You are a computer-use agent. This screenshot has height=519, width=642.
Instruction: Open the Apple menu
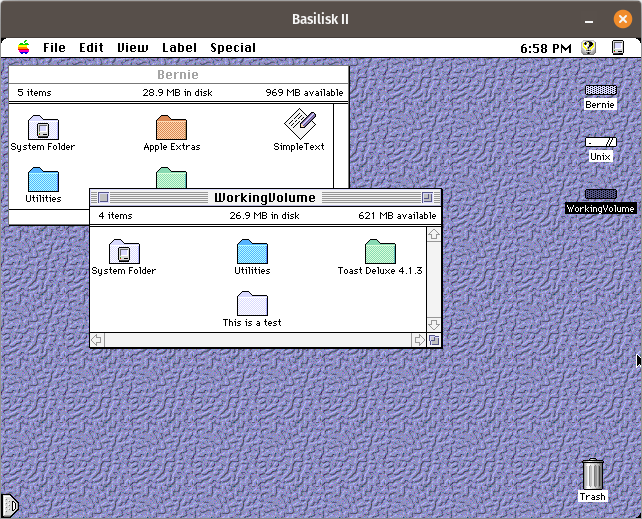(24, 47)
